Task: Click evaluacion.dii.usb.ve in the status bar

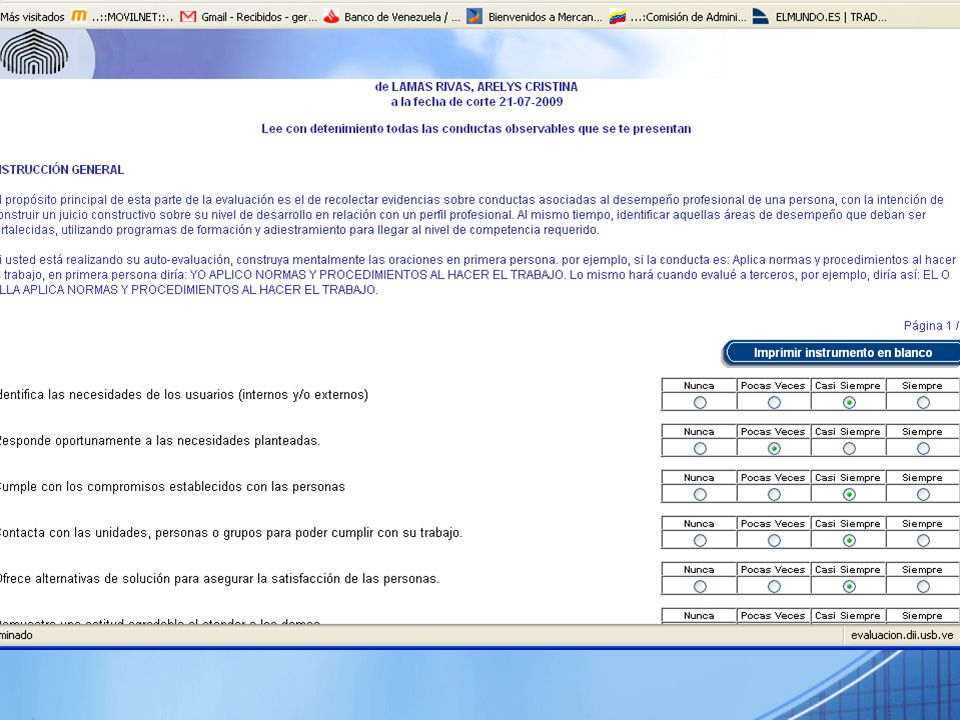Action: point(902,636)
